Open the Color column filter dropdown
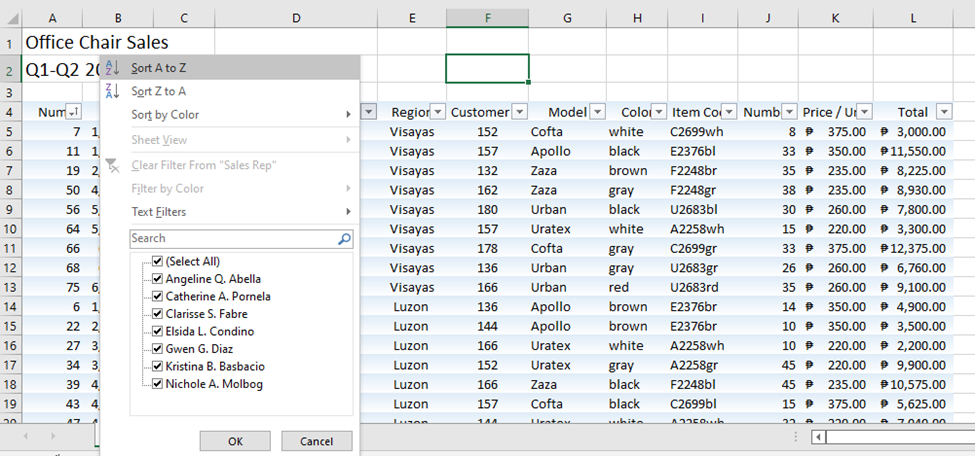 pyautogui.click(x=659, y=112)
